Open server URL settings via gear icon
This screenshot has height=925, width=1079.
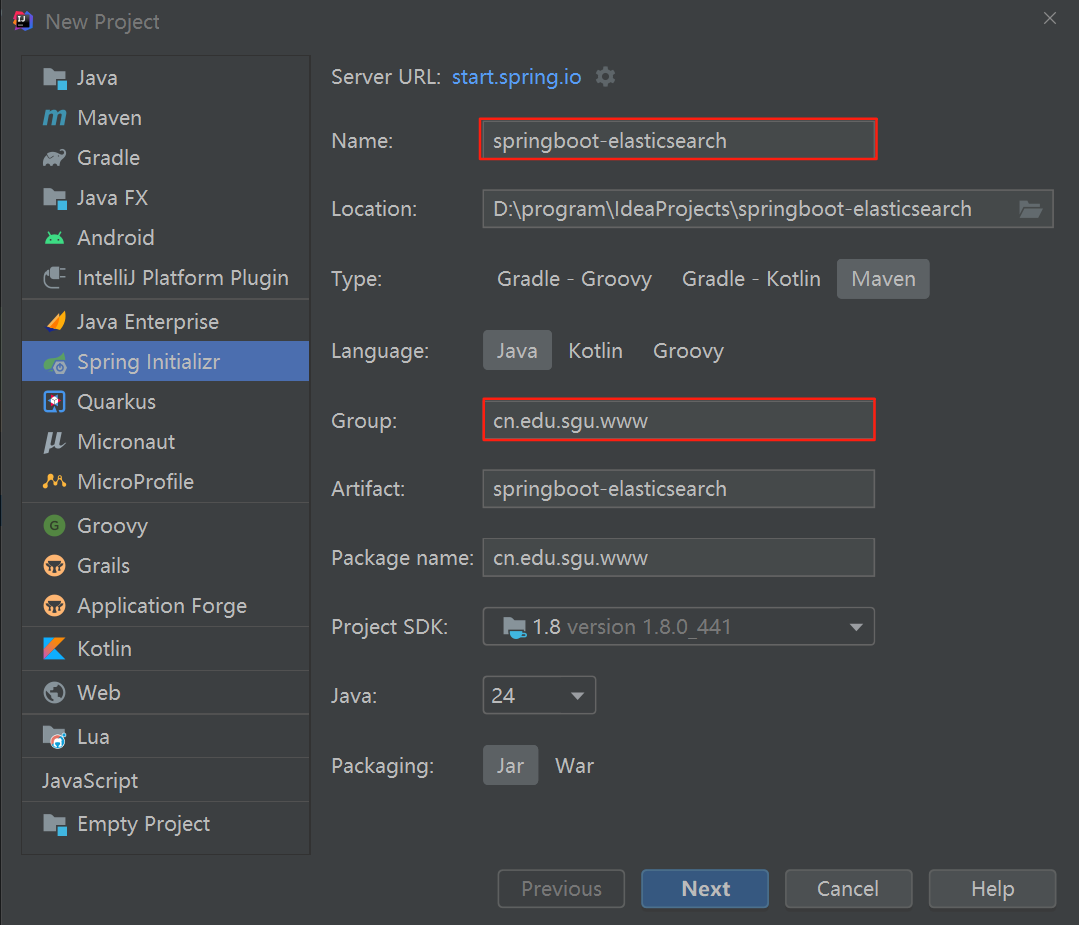point(605,76)
